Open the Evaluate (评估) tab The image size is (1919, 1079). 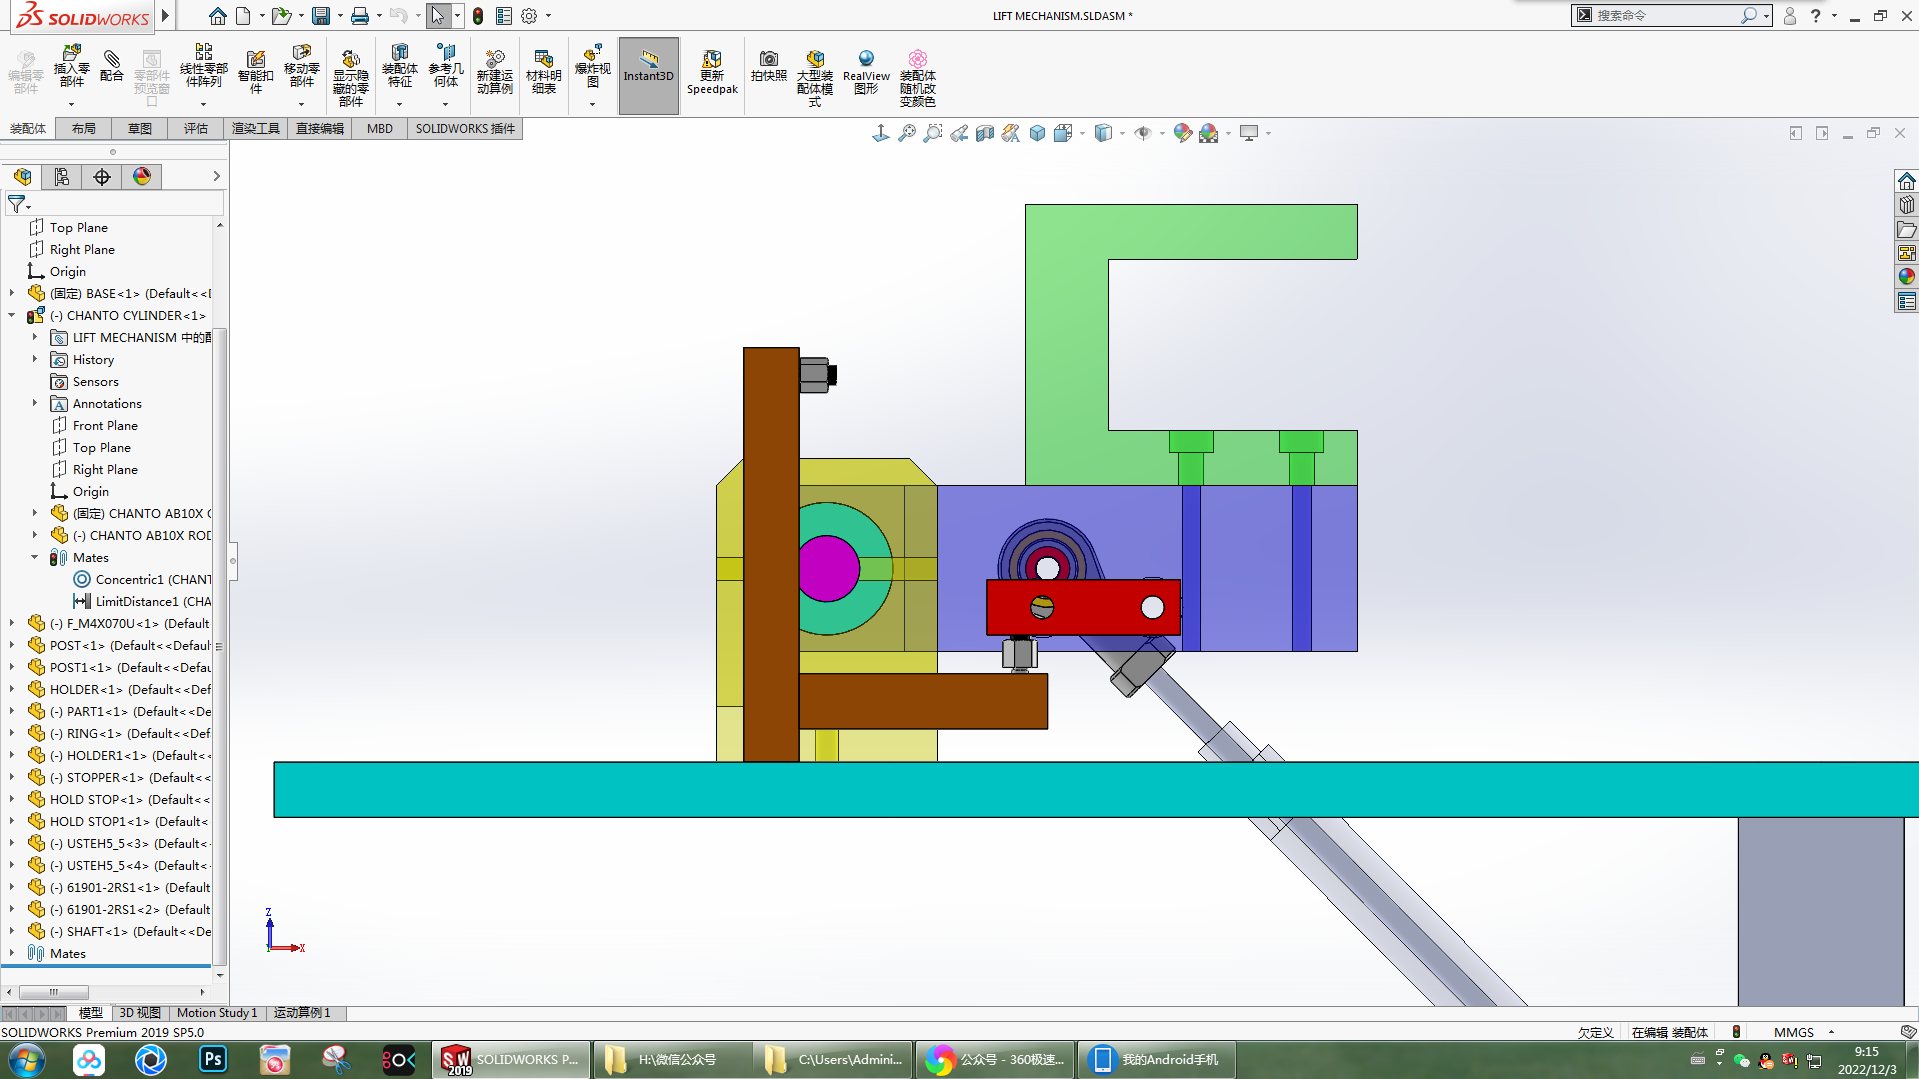(x=196, y=128)
